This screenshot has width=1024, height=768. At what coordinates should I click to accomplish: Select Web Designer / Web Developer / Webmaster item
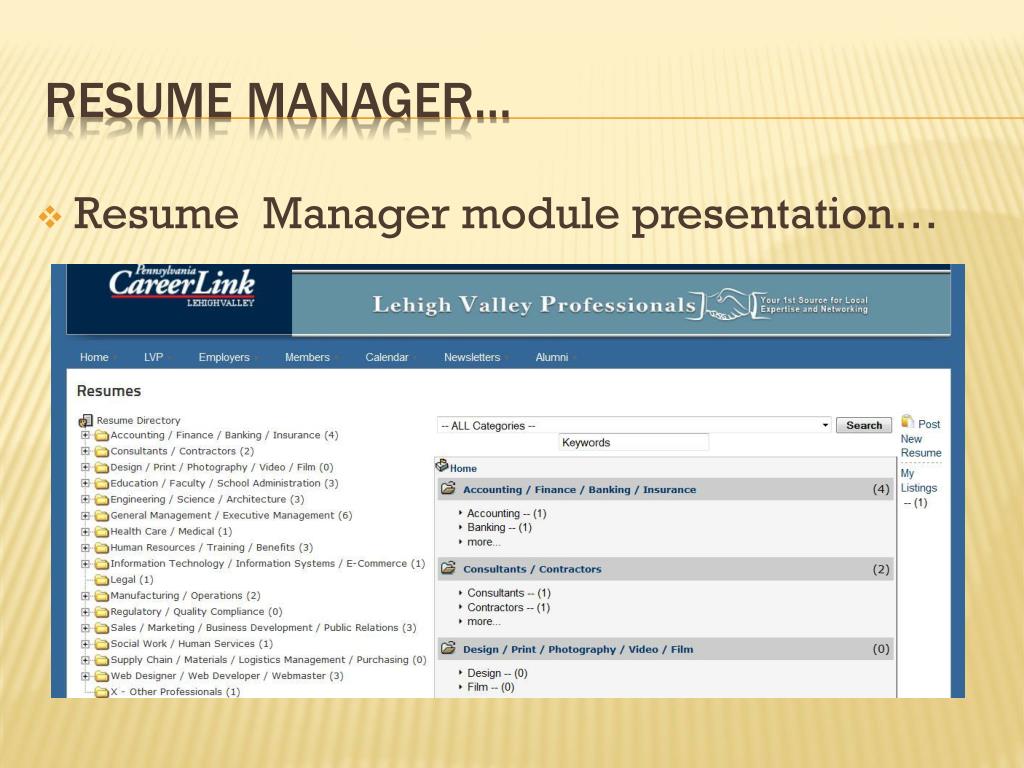tap(227, 676)
